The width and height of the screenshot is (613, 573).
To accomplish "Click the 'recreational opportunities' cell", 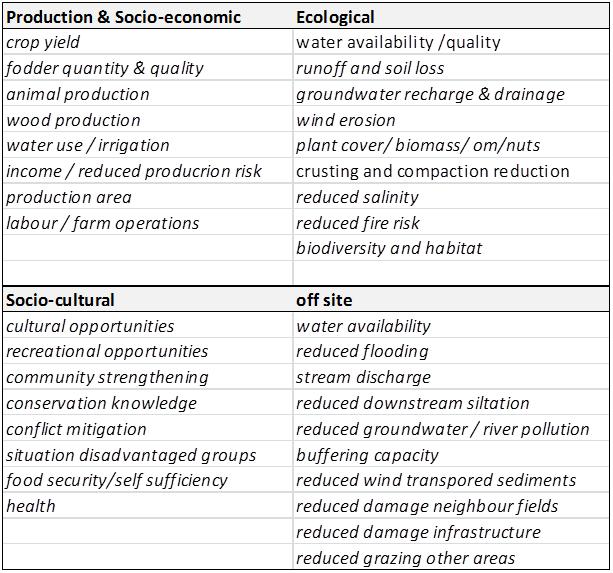I will tap(107, 351).
